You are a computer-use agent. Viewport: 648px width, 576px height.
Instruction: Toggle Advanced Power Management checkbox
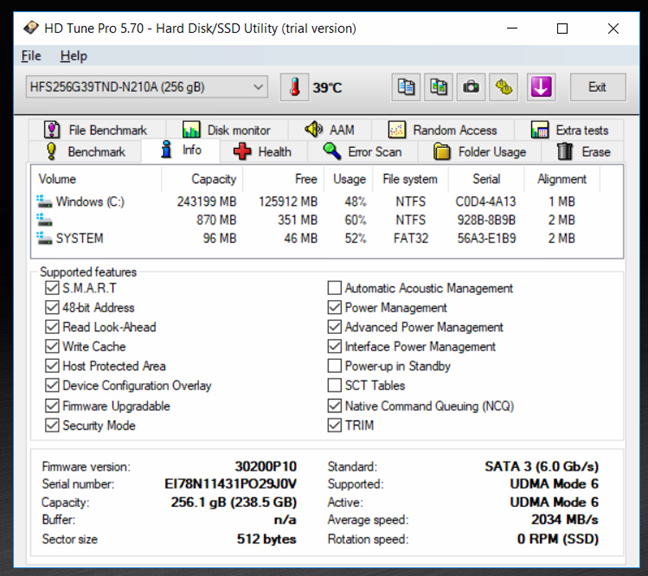click(334, 326)
